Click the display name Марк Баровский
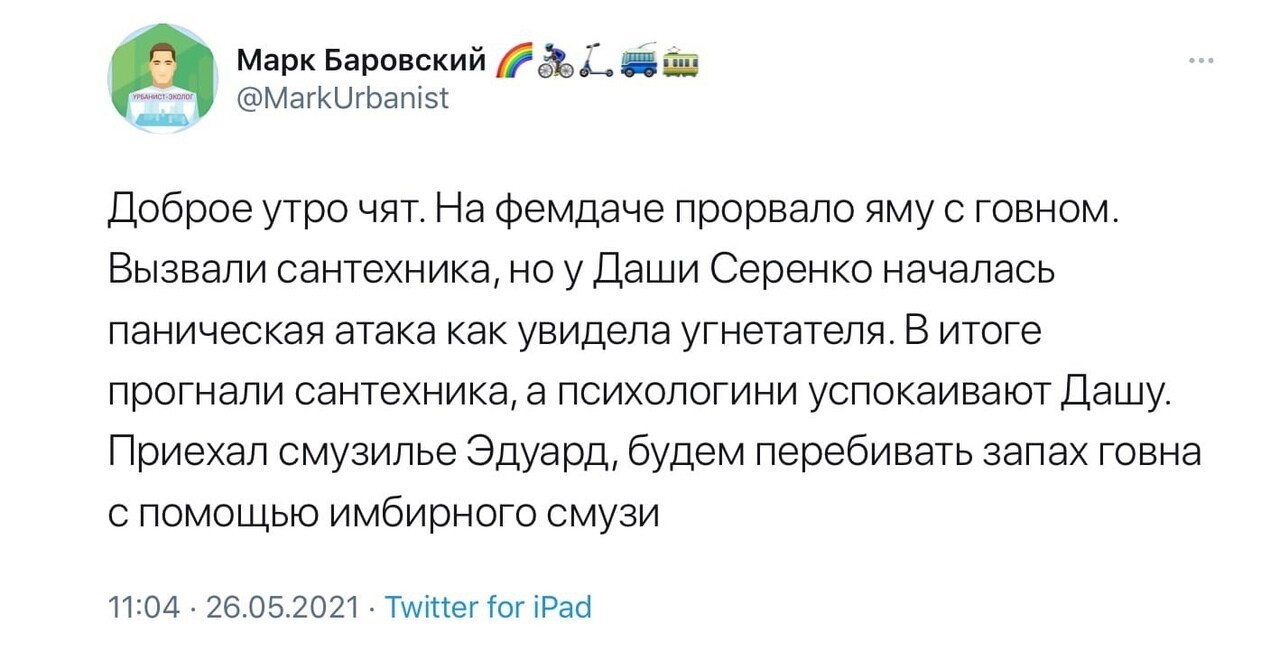 click(361, 62)
